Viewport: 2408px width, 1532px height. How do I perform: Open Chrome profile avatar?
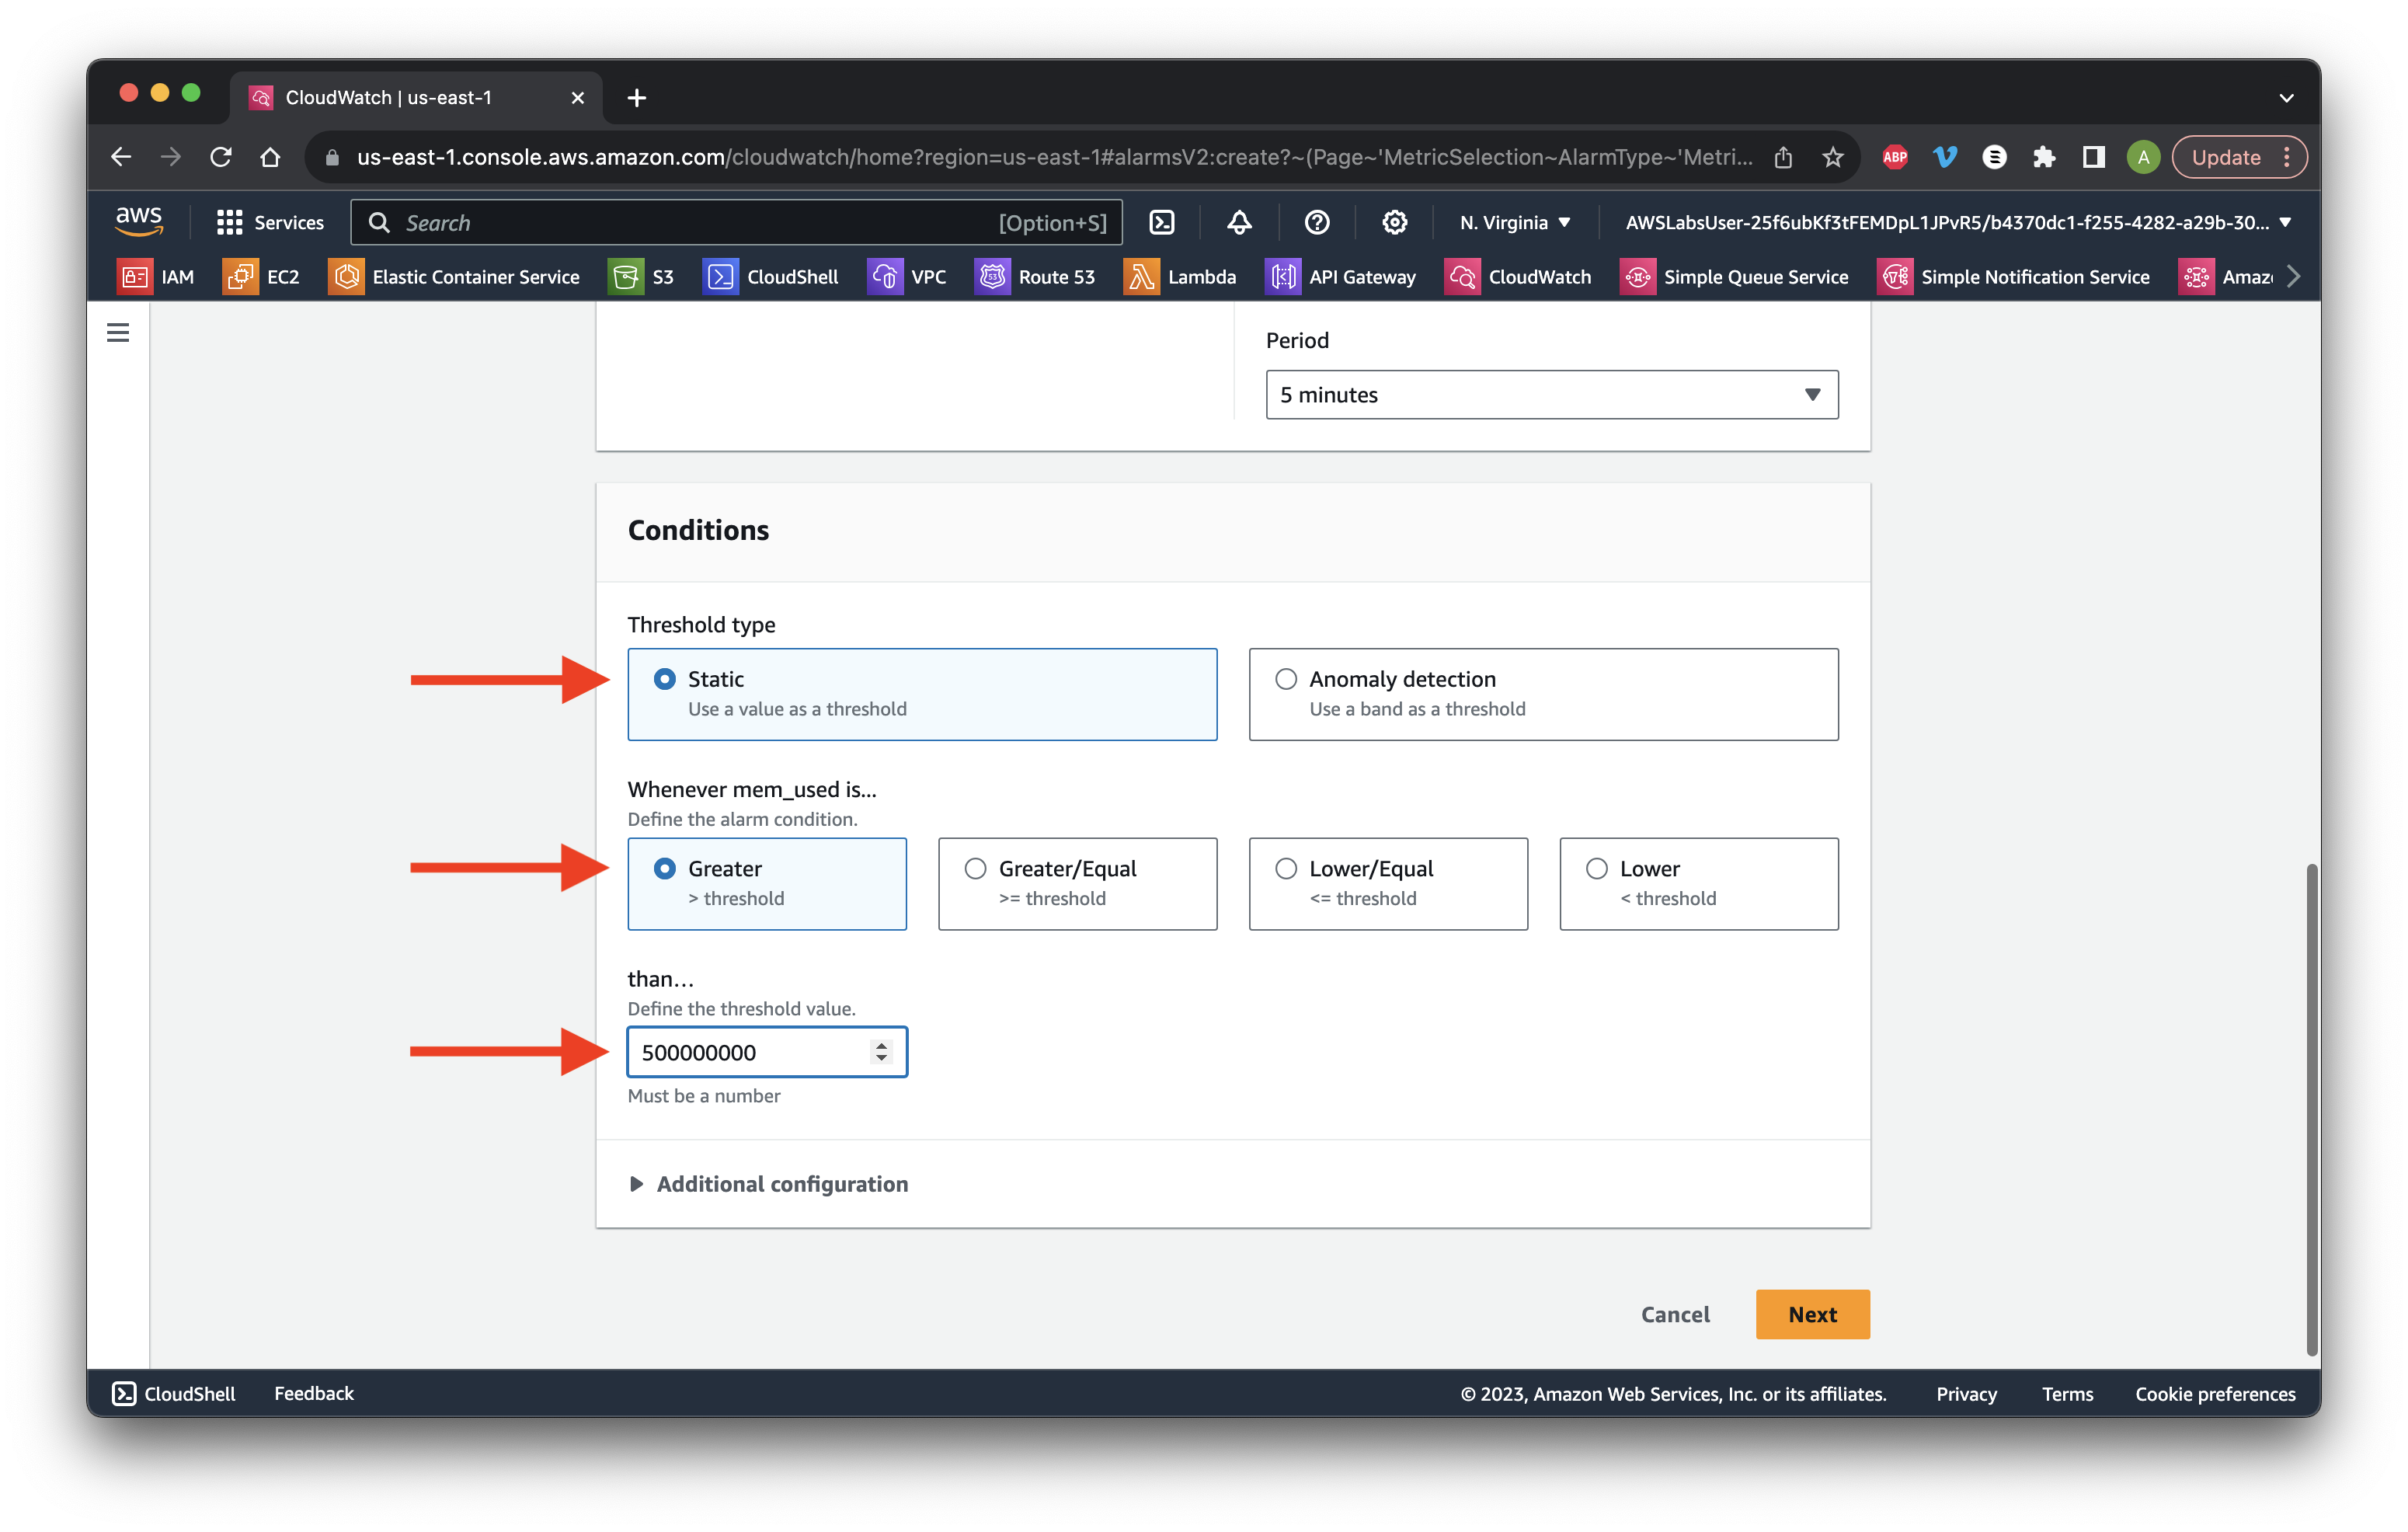click(x=2142, y=157)
